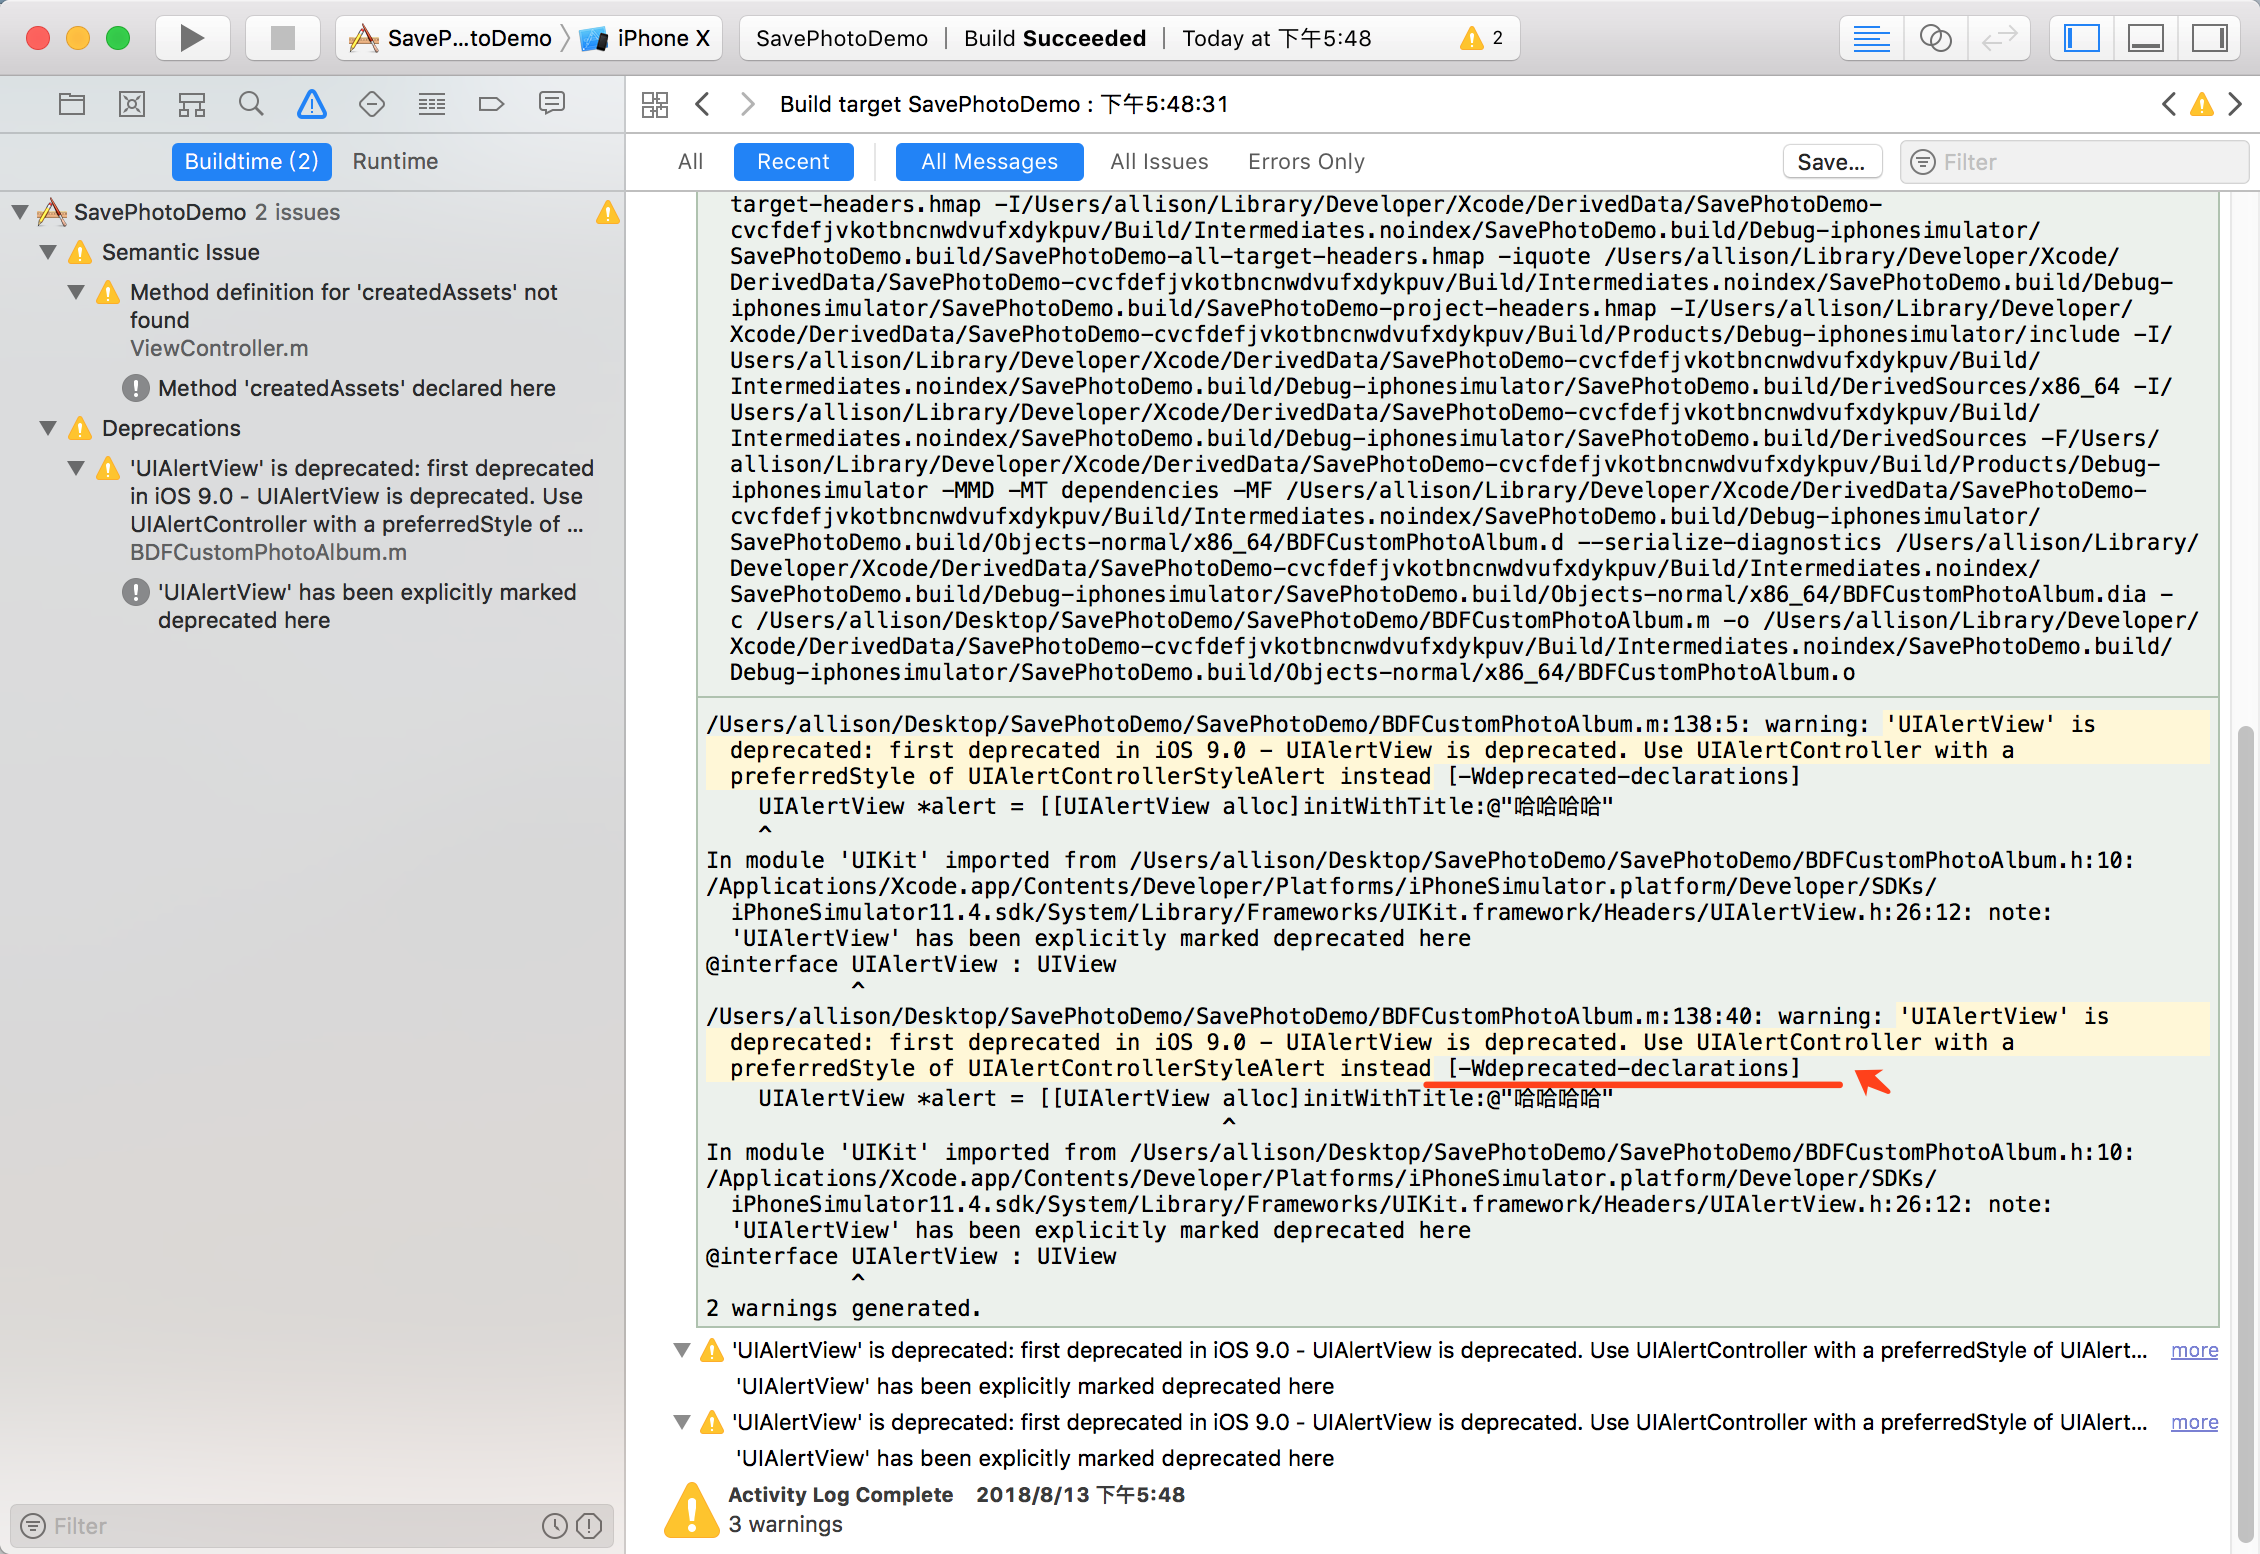Click the first 'more' link
The height and width of the screenshot is (1554, 2260).
[2194, 1350]
